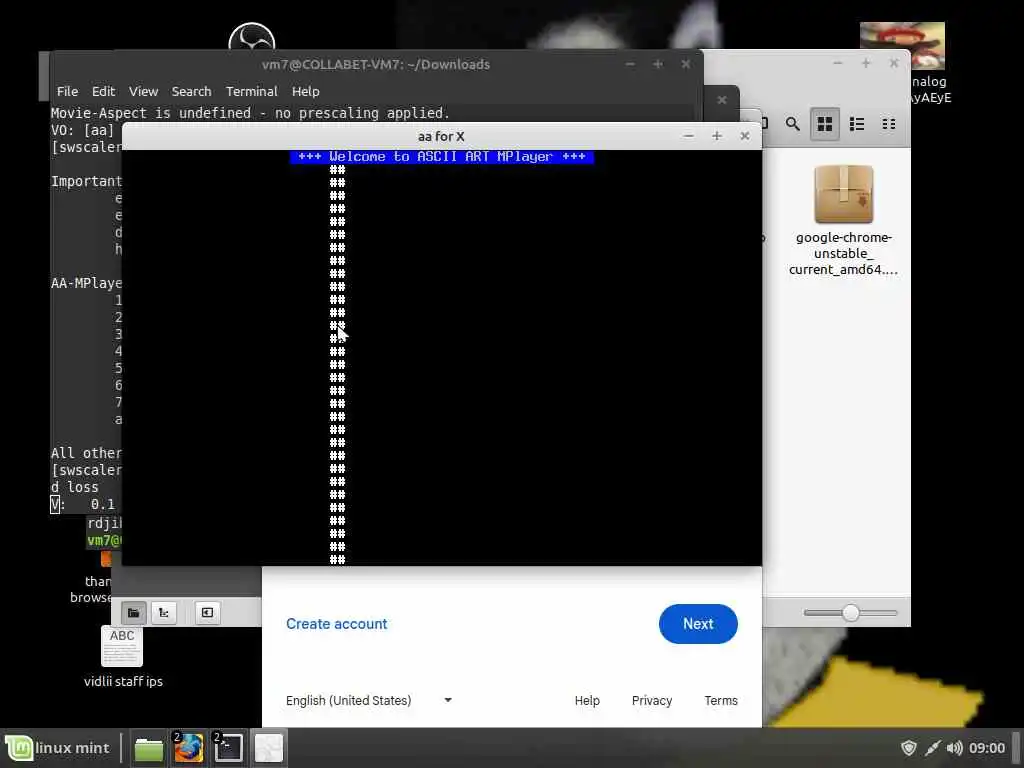Click the terminal title vm7@COLLABET-VM7: ~/Downloads
The height and width of the screenshot is (768, 1024).
click(376, 64)
